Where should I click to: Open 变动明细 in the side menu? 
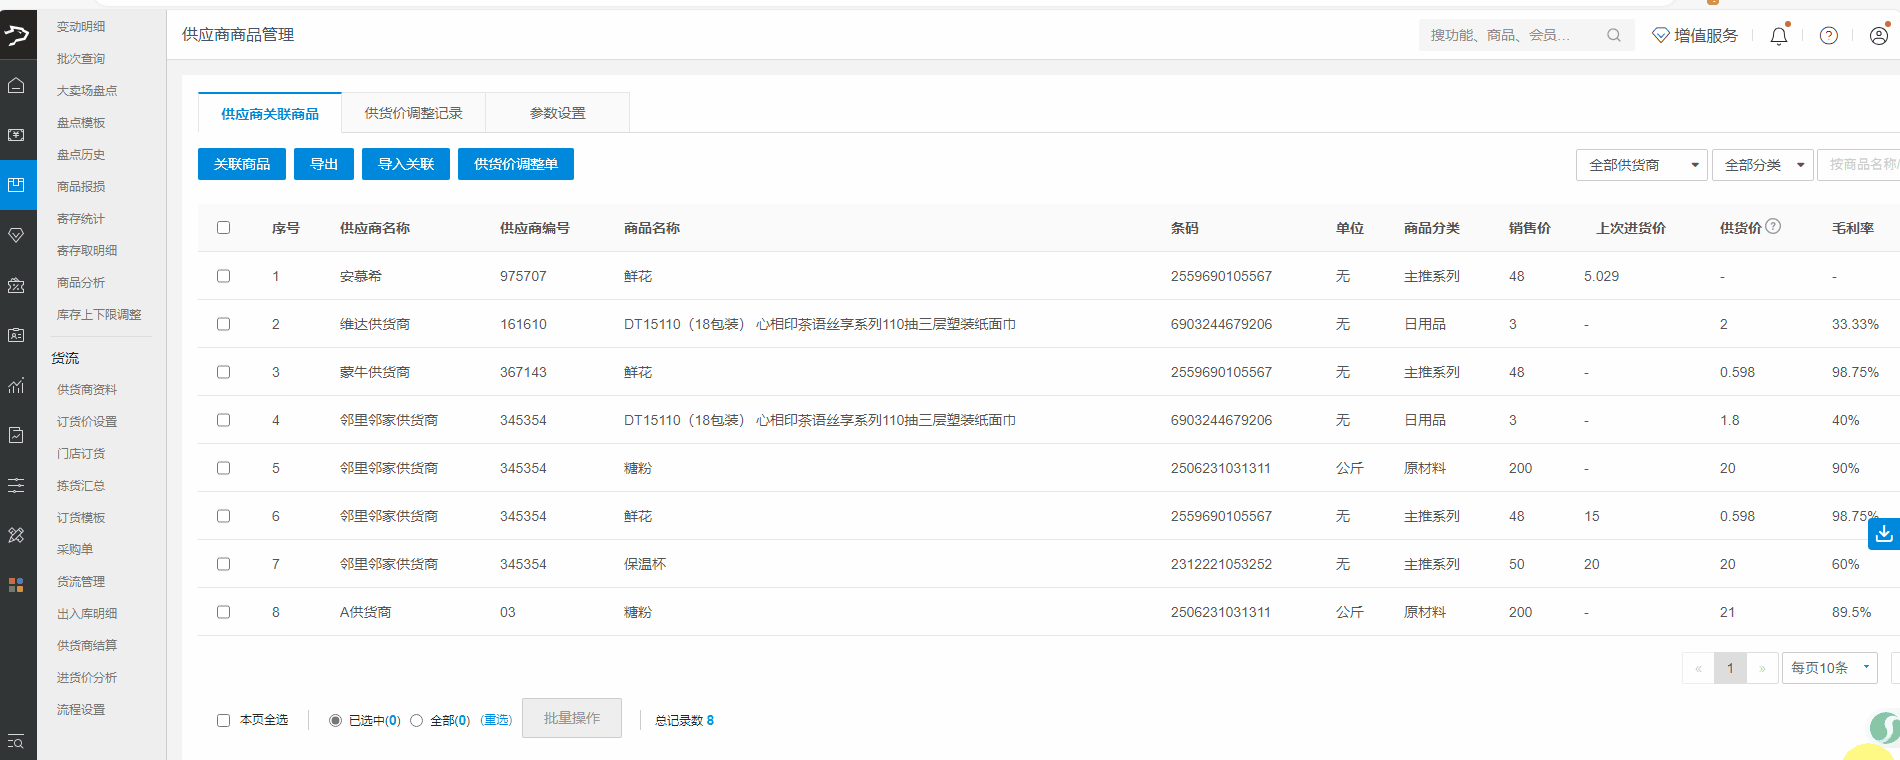(81, 27)
